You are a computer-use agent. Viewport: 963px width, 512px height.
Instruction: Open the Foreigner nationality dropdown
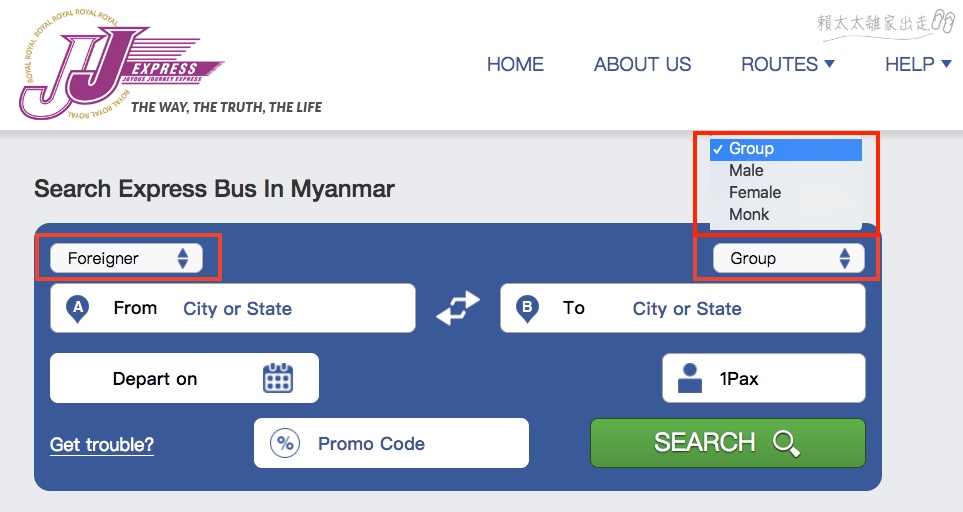127,258
